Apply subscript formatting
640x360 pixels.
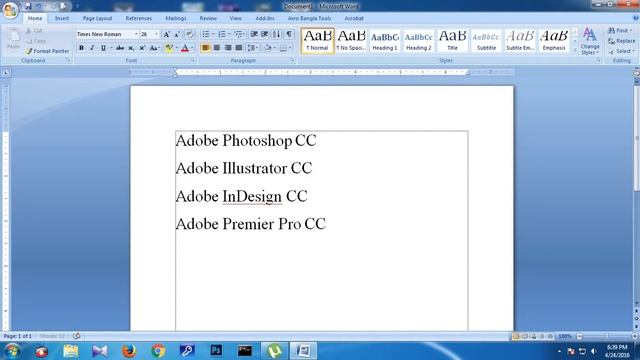131,48
